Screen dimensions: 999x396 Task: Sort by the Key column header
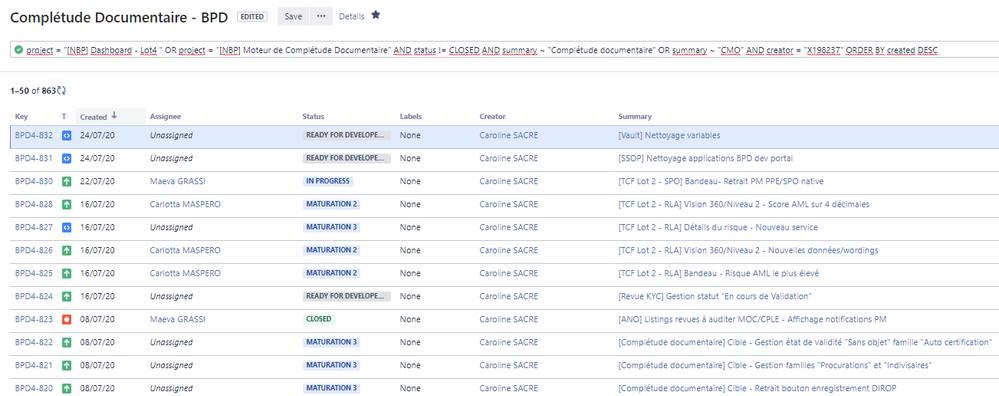(22, 117)
